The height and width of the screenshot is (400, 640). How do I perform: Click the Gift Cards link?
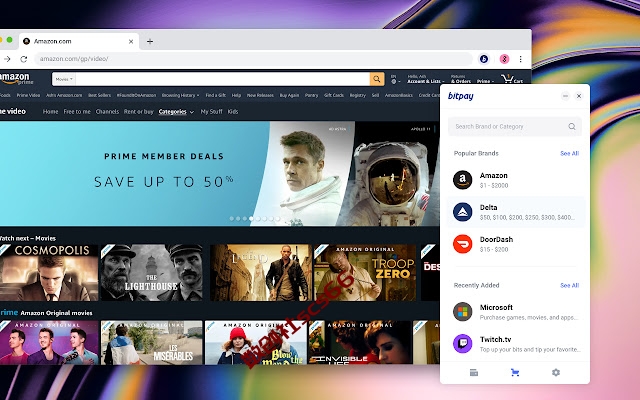tap(334, 95)
